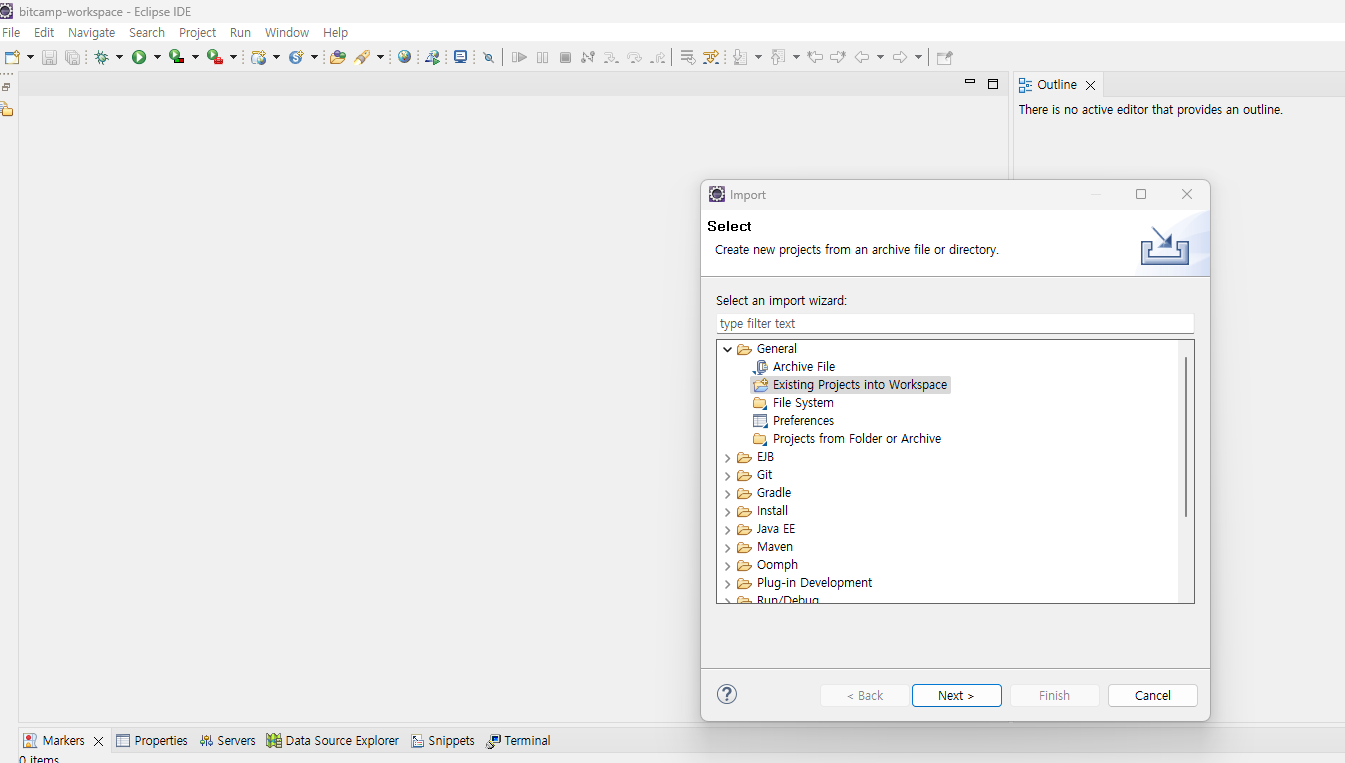The width and height of the screenshot is (1345, 763).
Task: Click the Search flashlight icon
Action: click(362, 57)
